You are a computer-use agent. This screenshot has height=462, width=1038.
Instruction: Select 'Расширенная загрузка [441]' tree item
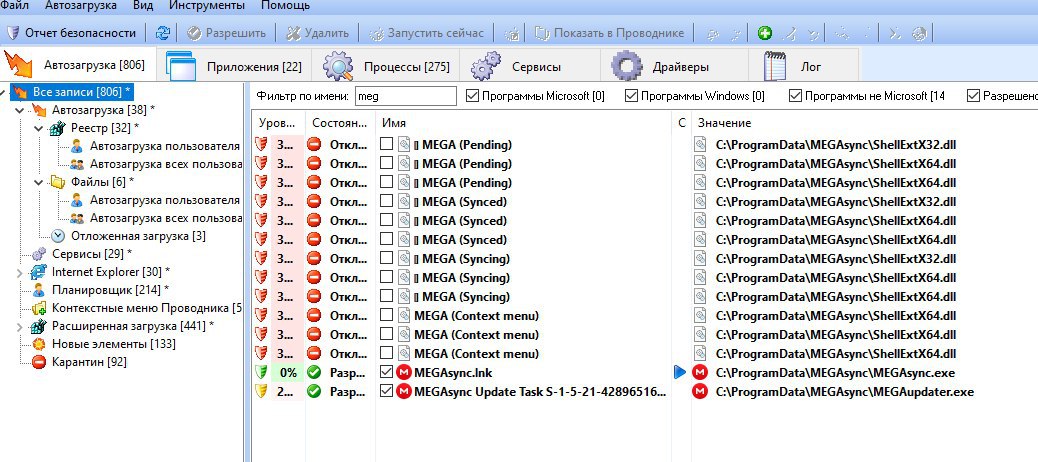point(132,326)
